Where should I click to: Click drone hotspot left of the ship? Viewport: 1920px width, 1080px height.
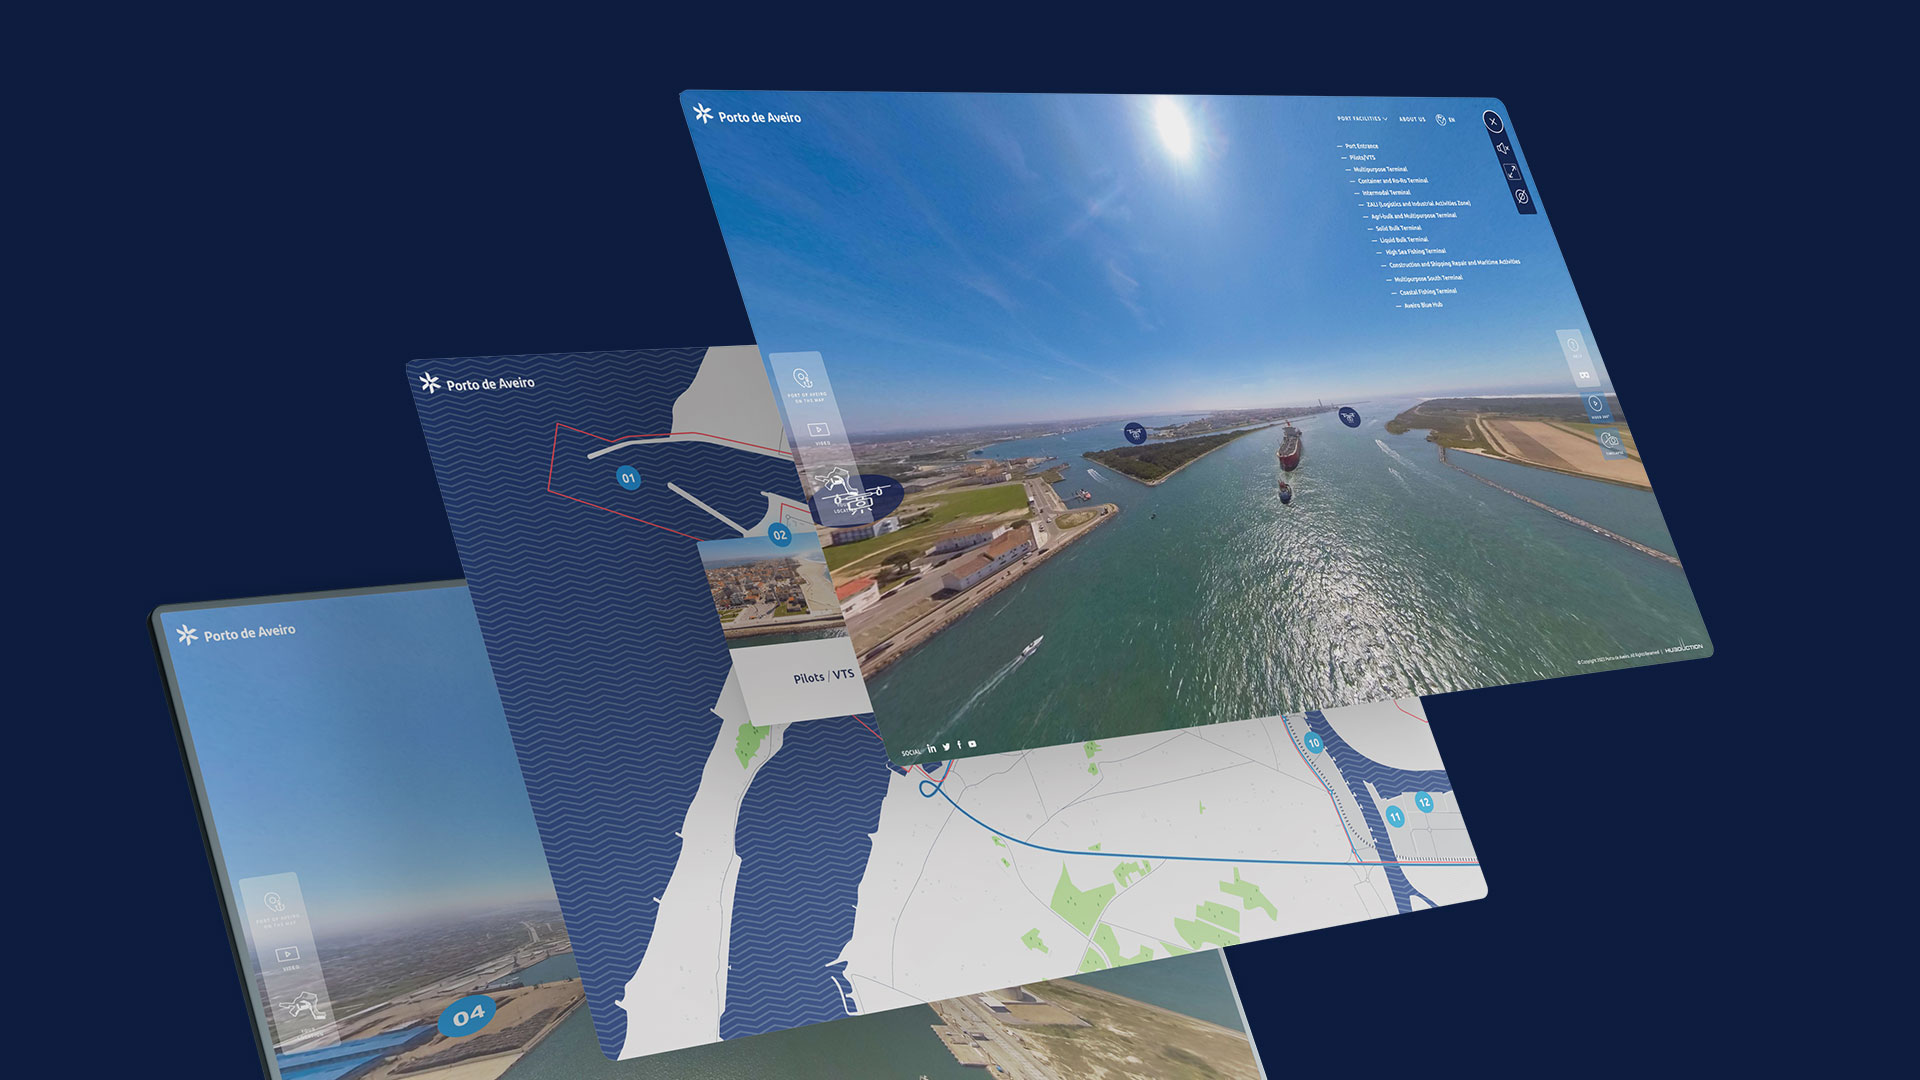click(x=1134, y=432)
